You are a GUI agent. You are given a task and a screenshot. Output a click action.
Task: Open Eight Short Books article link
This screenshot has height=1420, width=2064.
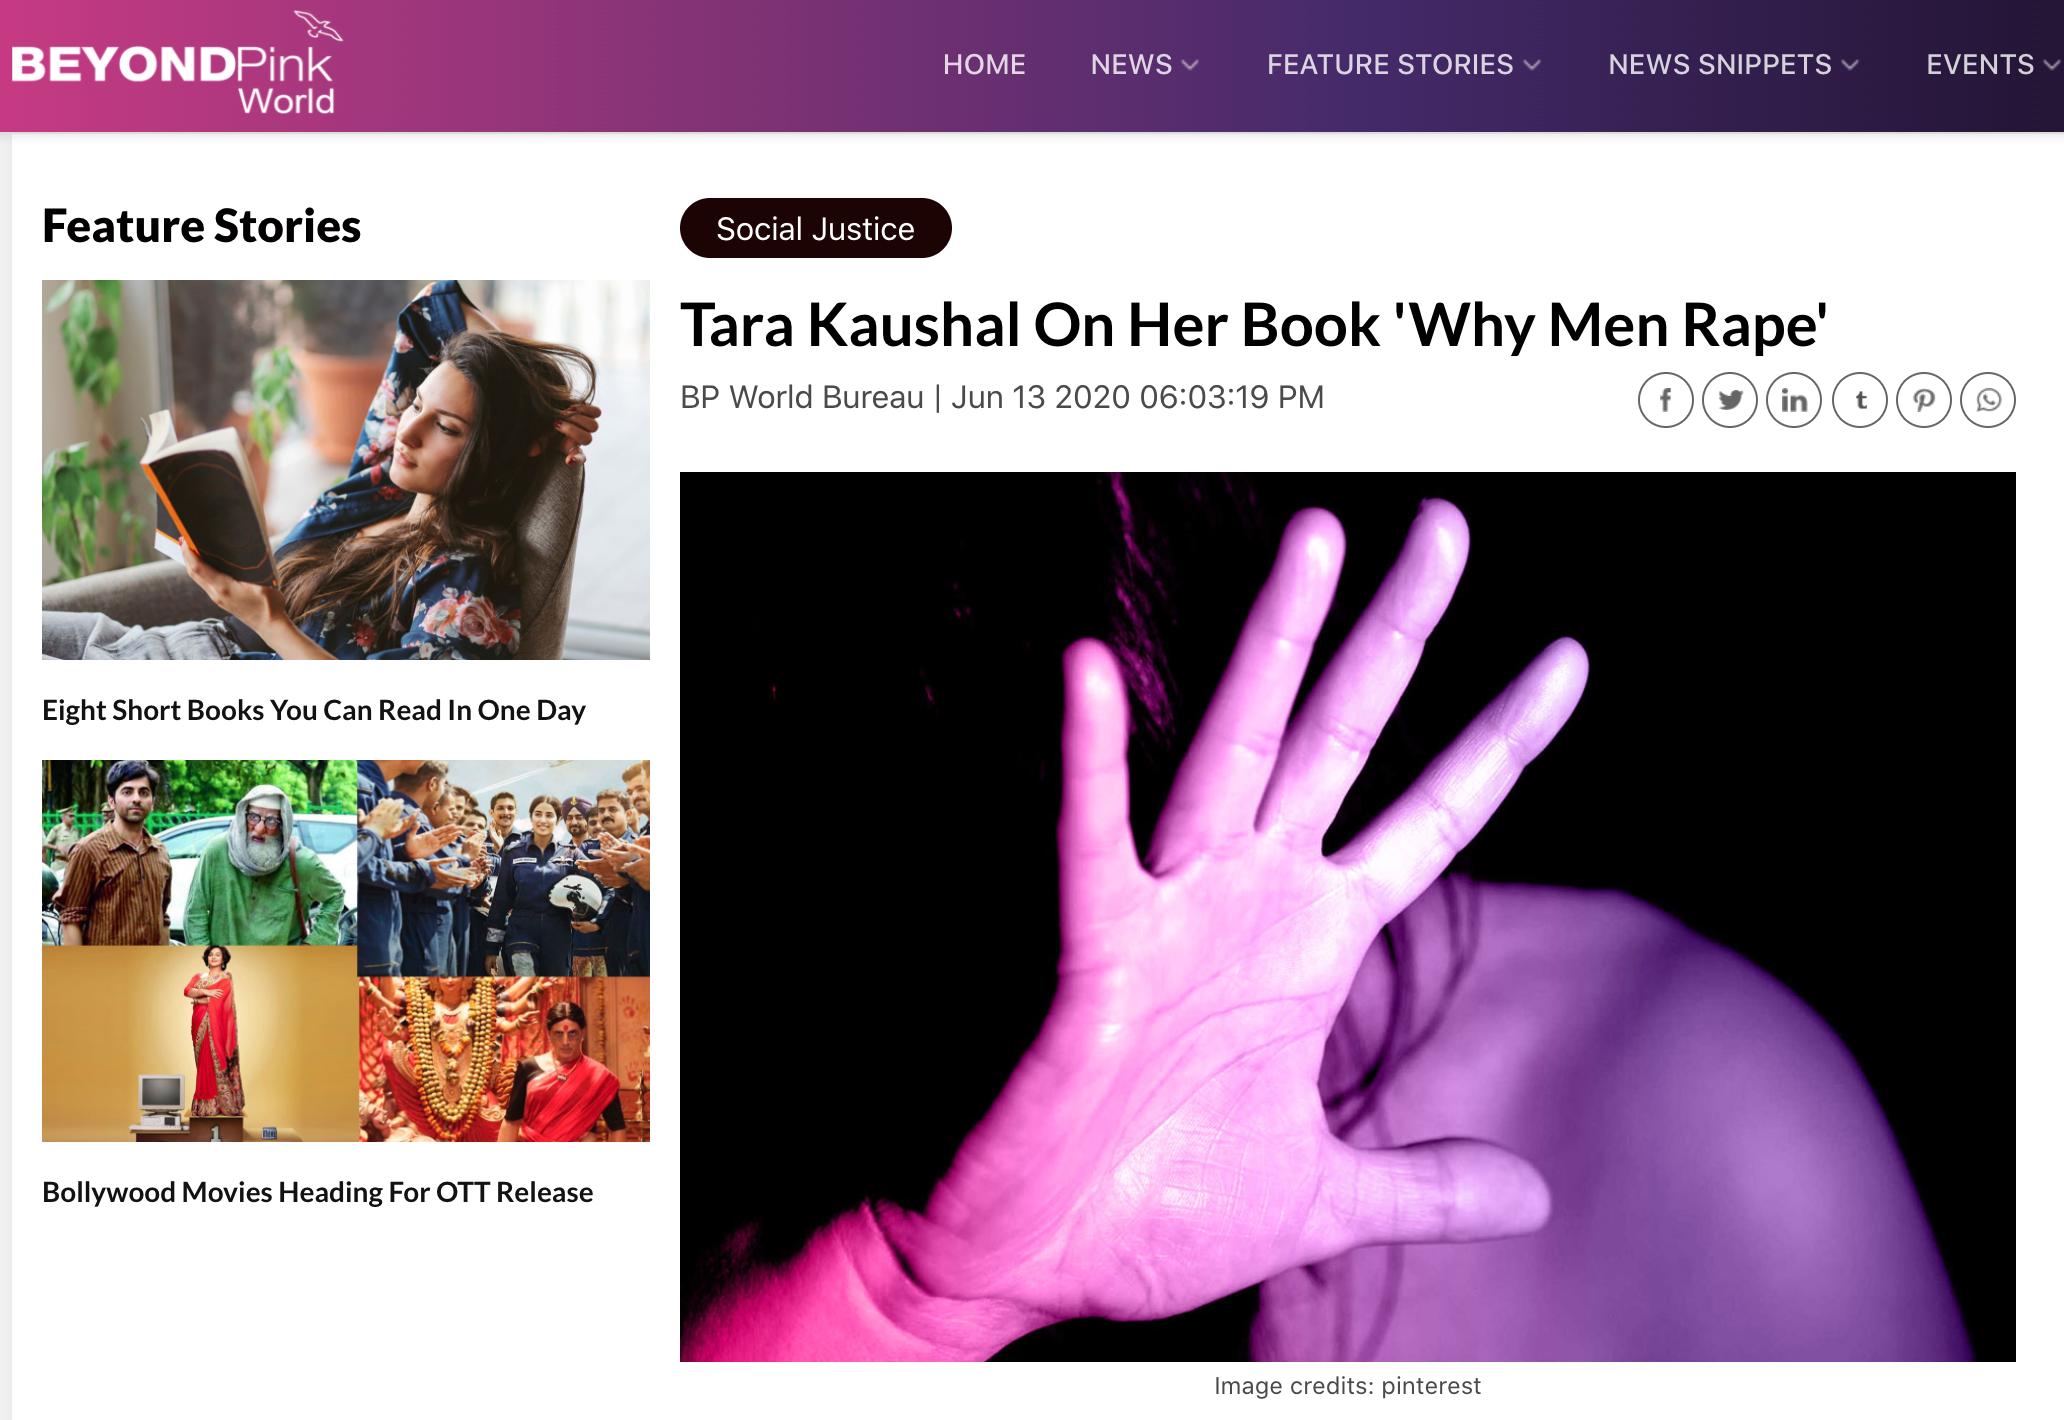click(314, 710)
